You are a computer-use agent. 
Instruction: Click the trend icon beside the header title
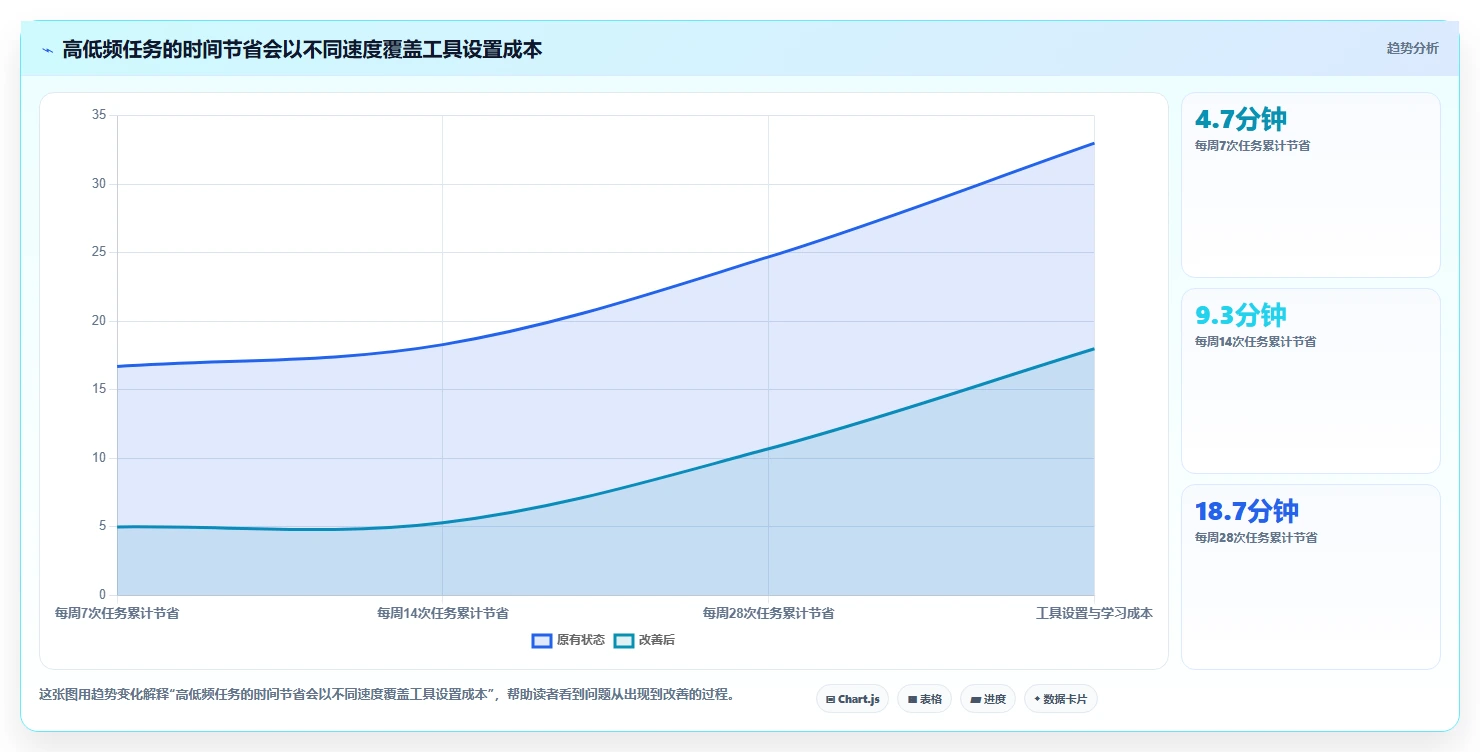tap(47, 50)
